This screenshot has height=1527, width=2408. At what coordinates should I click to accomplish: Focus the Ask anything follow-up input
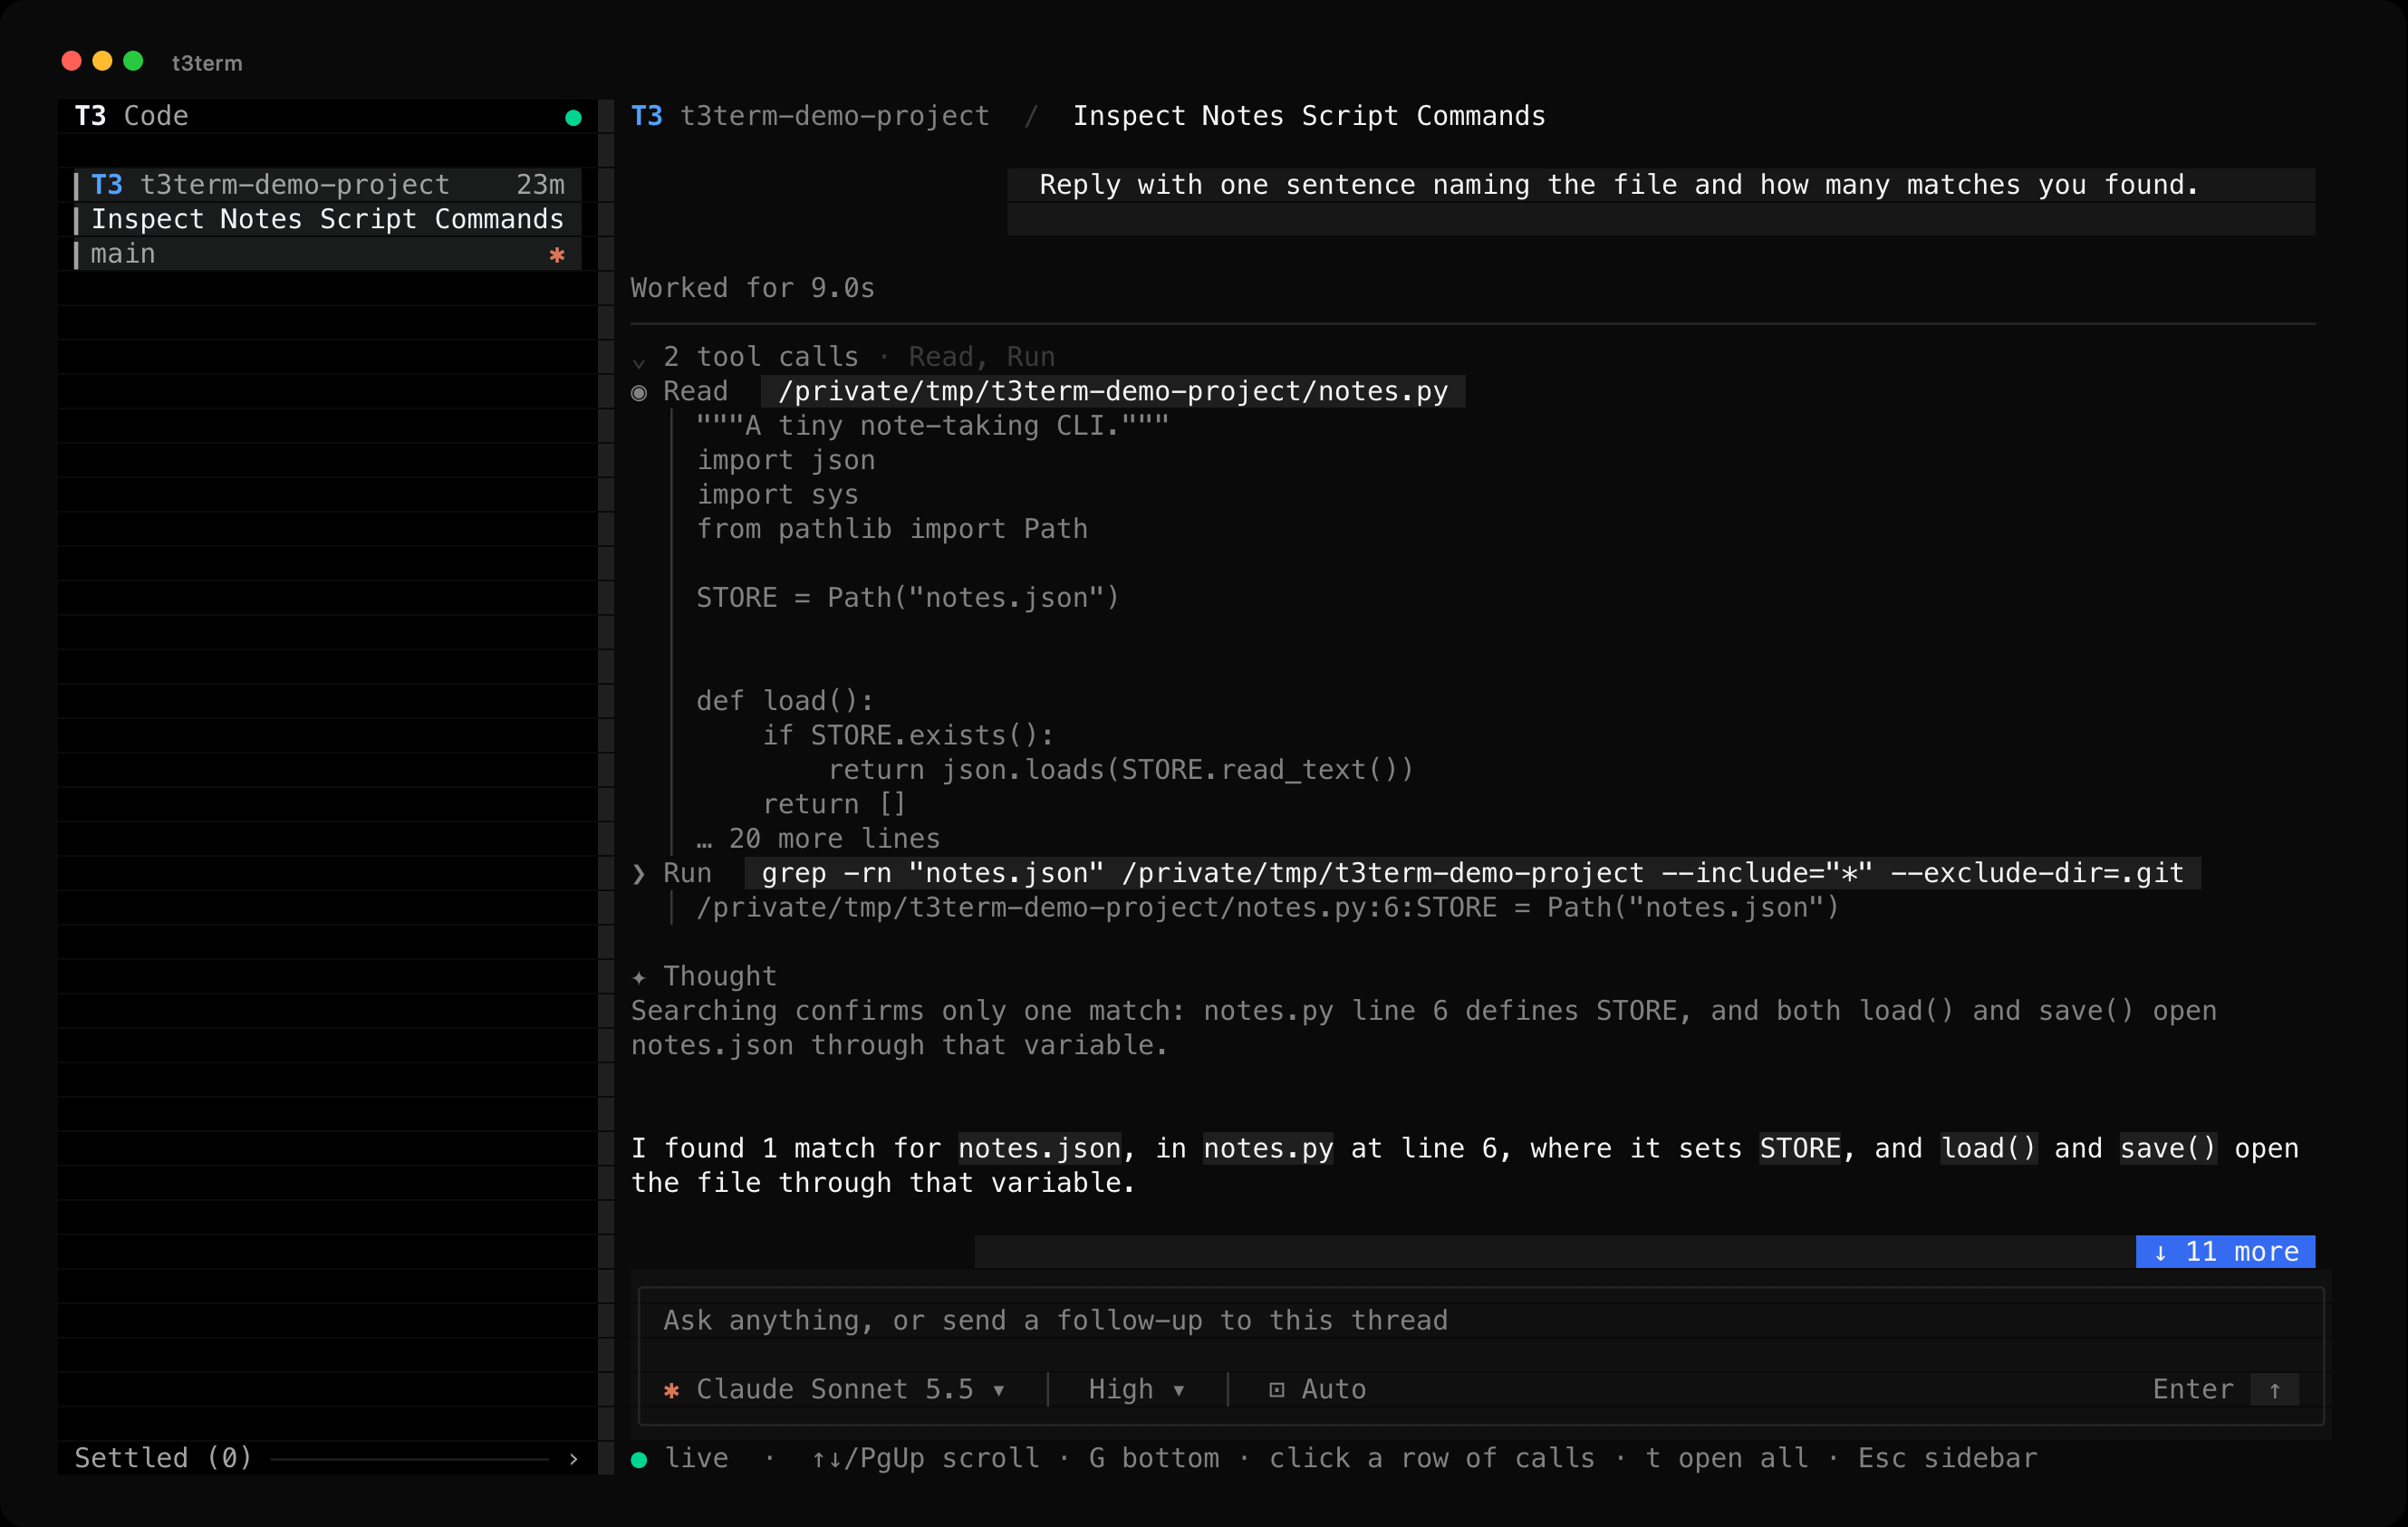[x=1480, y=1320]
